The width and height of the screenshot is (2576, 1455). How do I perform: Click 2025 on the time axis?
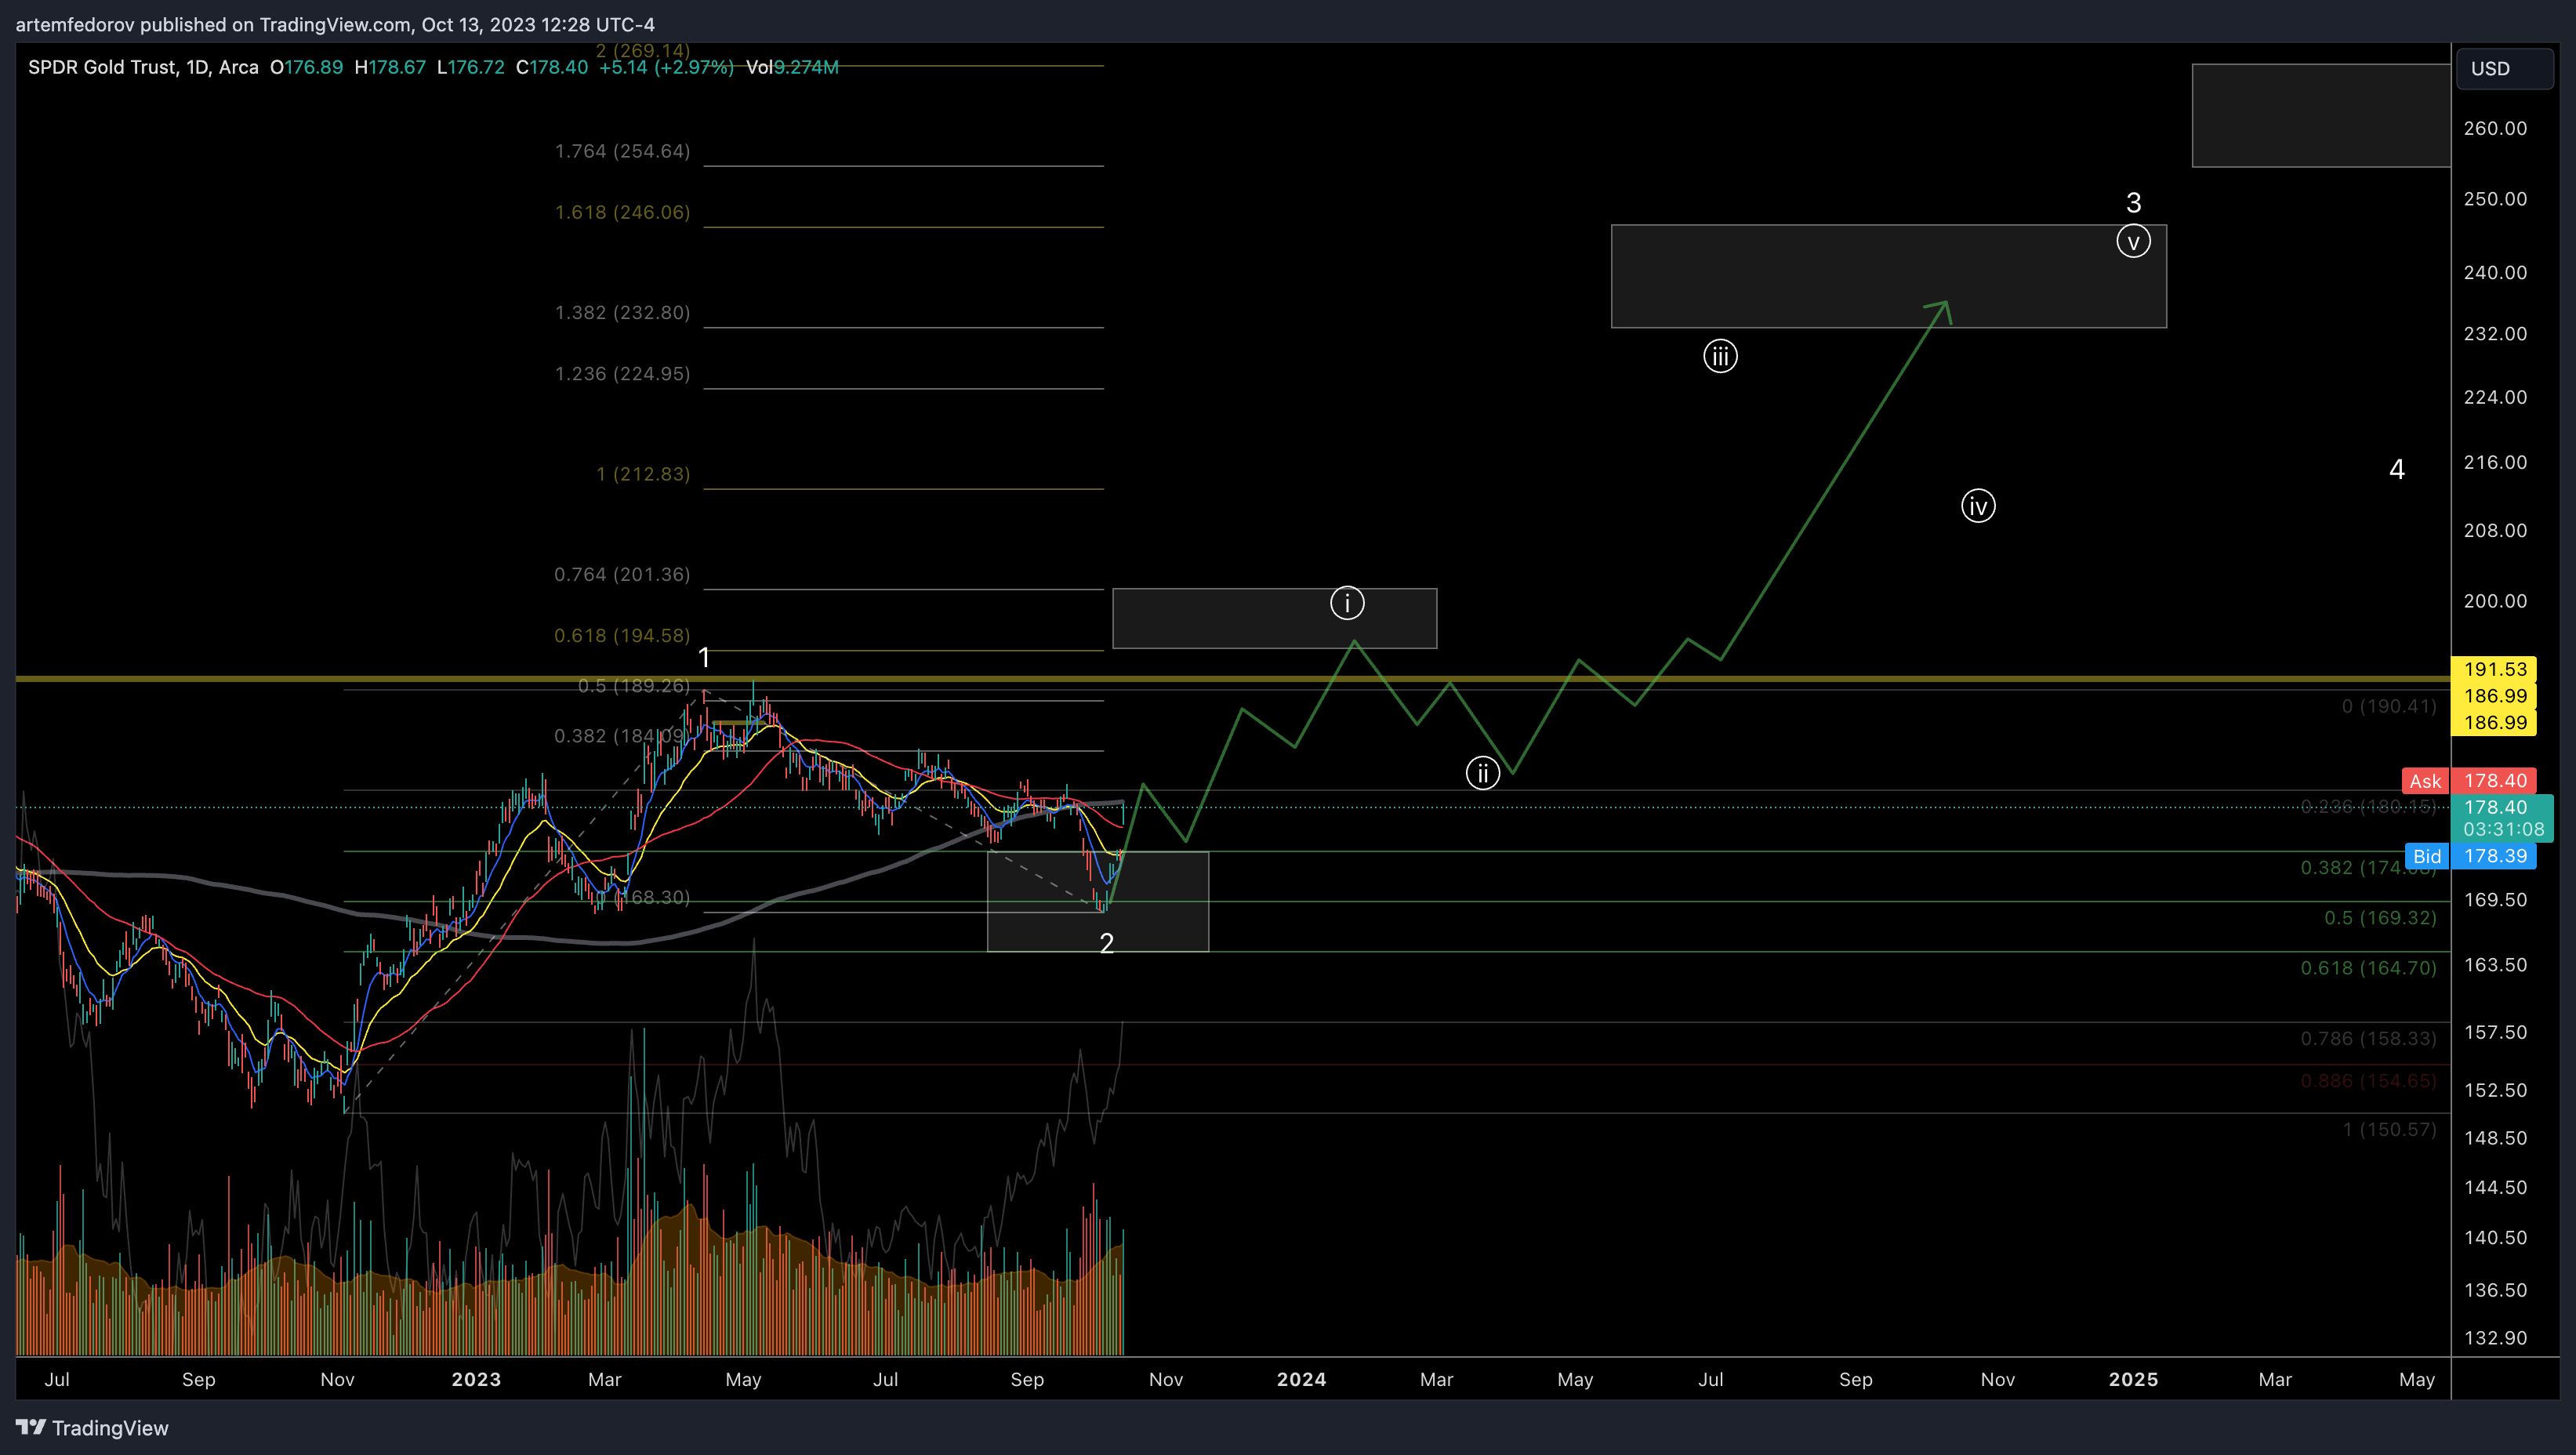[2133, 1379]
